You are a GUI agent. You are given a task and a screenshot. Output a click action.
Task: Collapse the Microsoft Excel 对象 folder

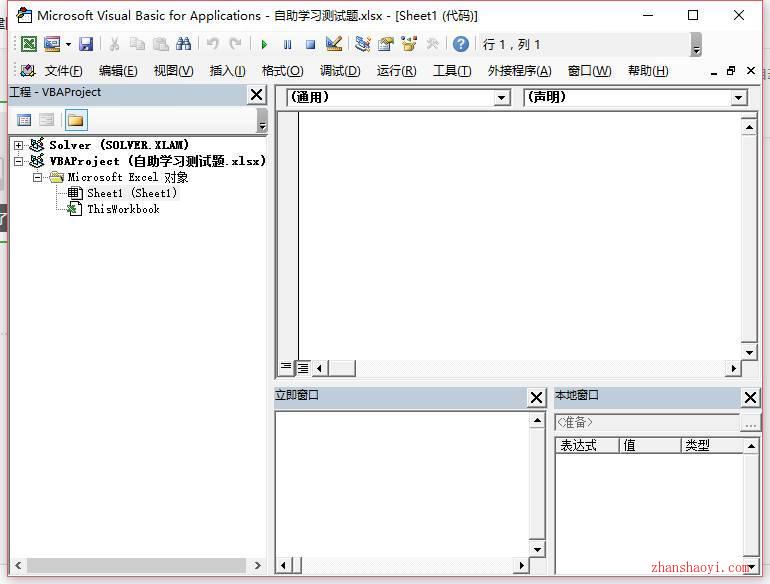coord(37,177)
